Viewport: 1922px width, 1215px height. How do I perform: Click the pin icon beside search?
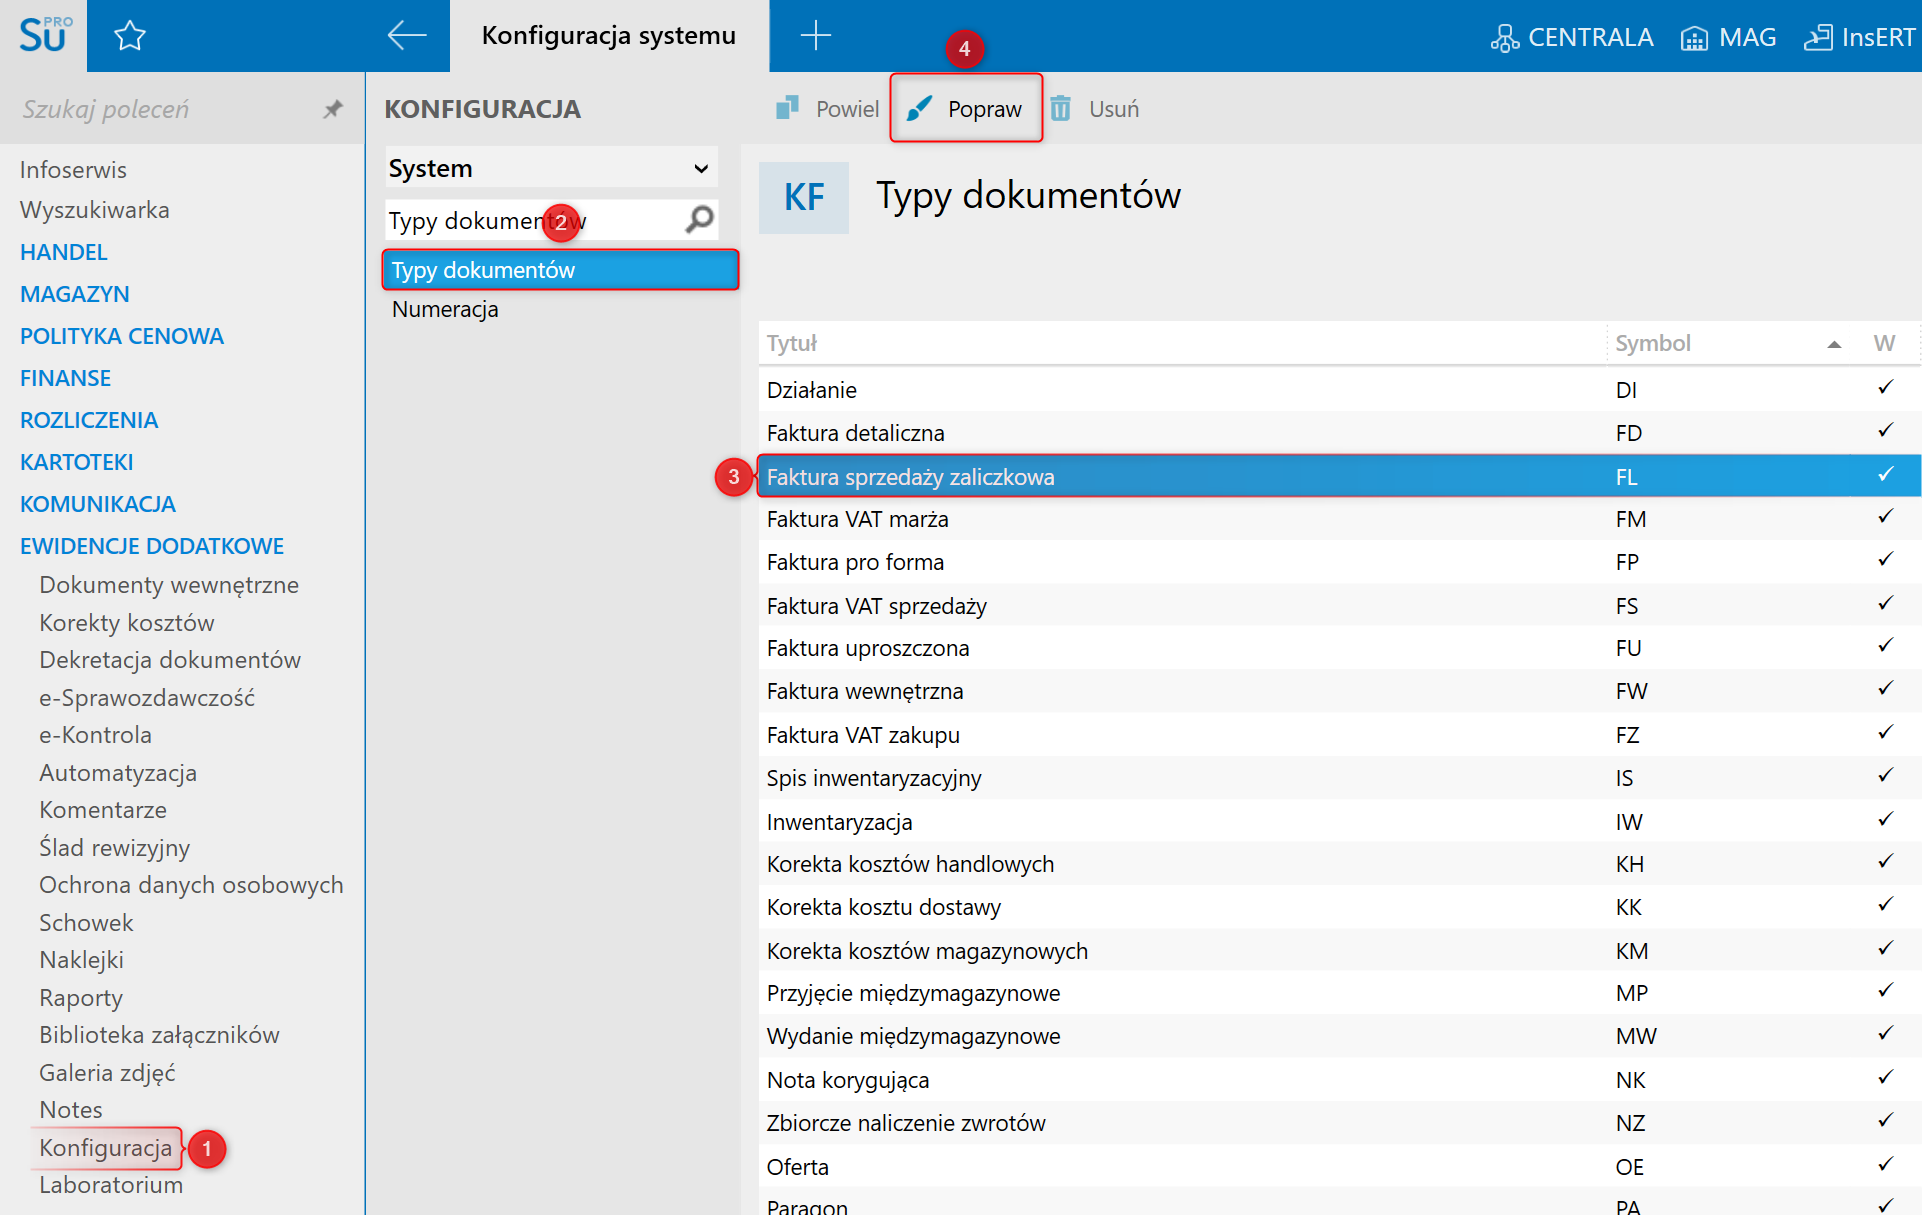[333, 109]
